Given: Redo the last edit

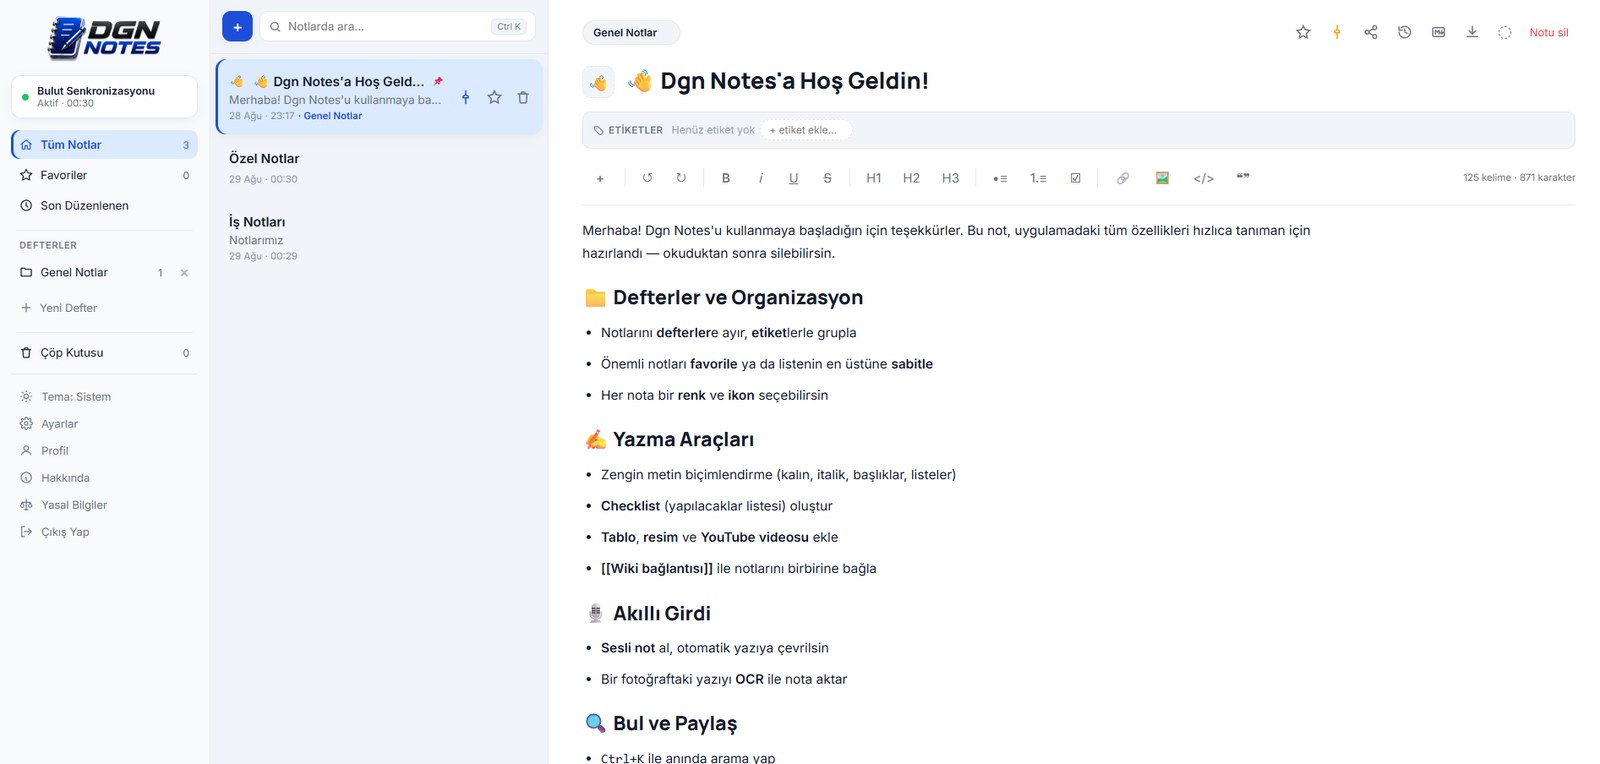Looking at the screenshot, I should coord(681,178).
